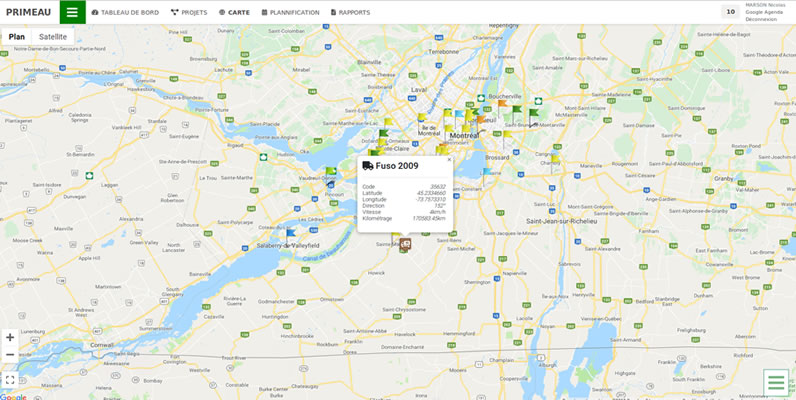Click the Saint-Jean-sur-Richelieu map label
Image resolution: width=796 pixels, height=400 pixels.
coord(561,221)
